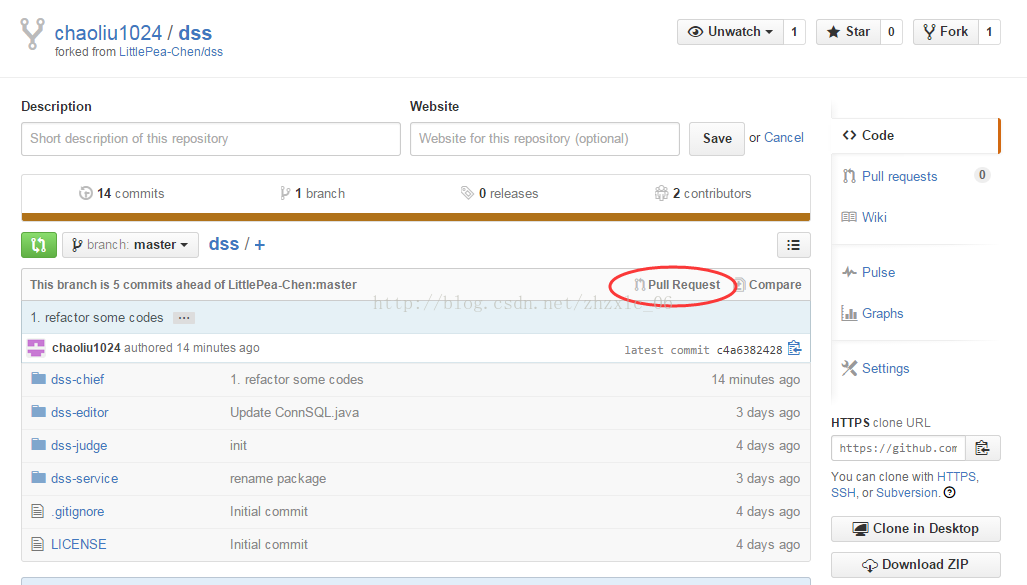The height and width of the screenshot is (585, 1027).
Task: Click the contributors people icon
Action: point(662,193)
